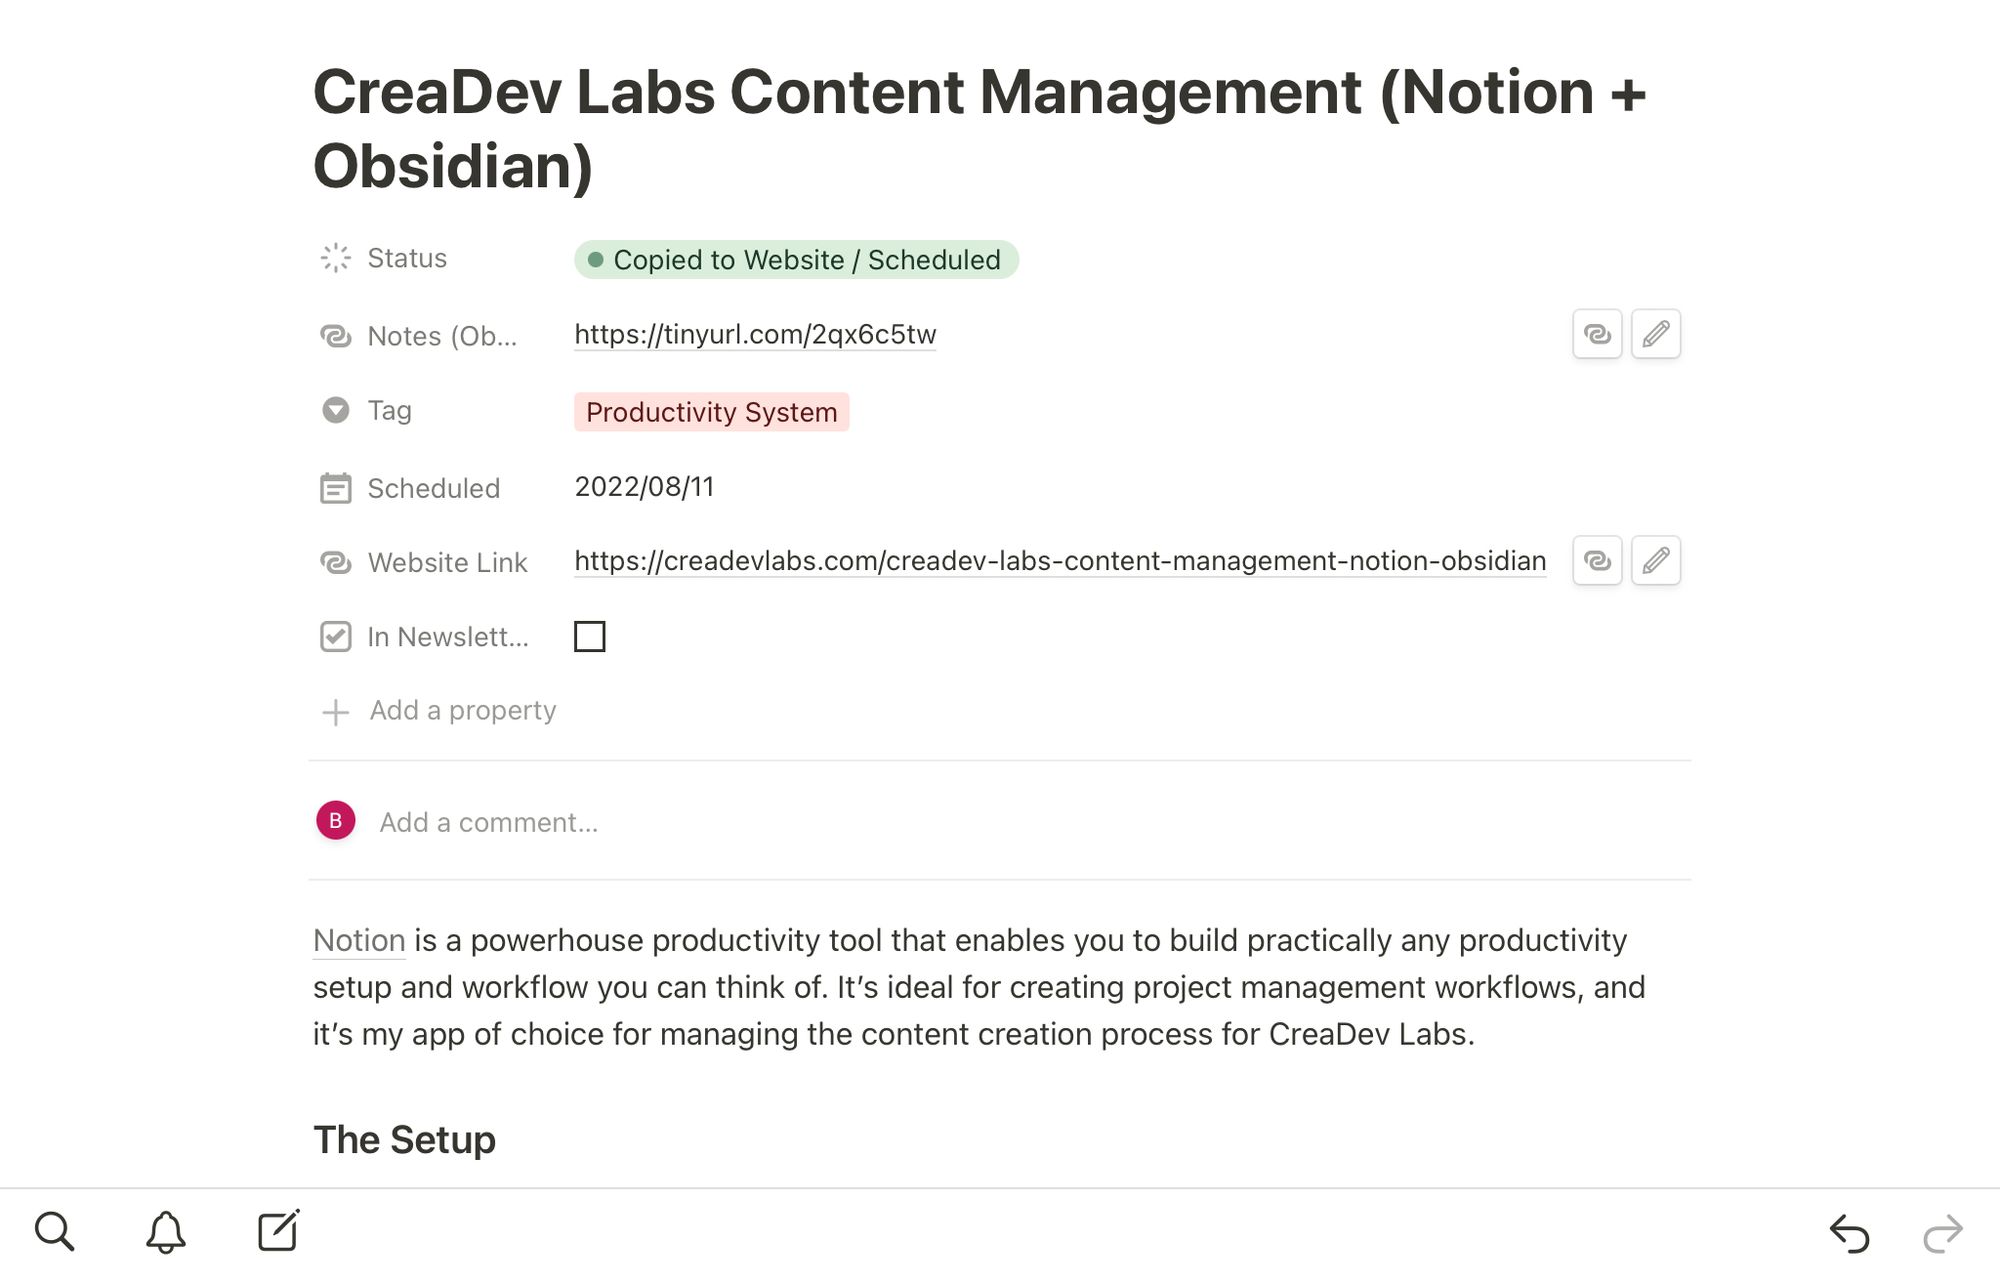Redo with the forward arrow icon
2000x1273 pixels.
[x=1943, y=1233]
